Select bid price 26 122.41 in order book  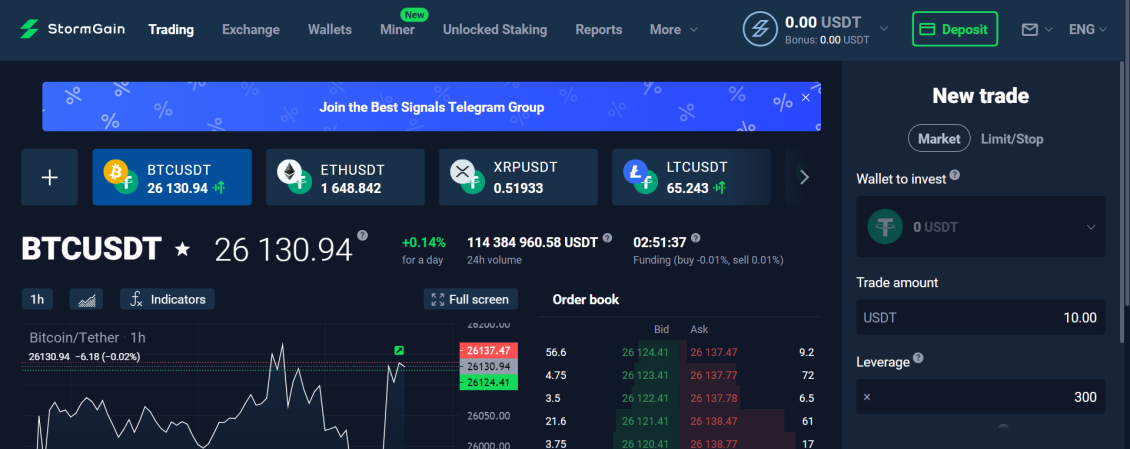pos(646,398)
